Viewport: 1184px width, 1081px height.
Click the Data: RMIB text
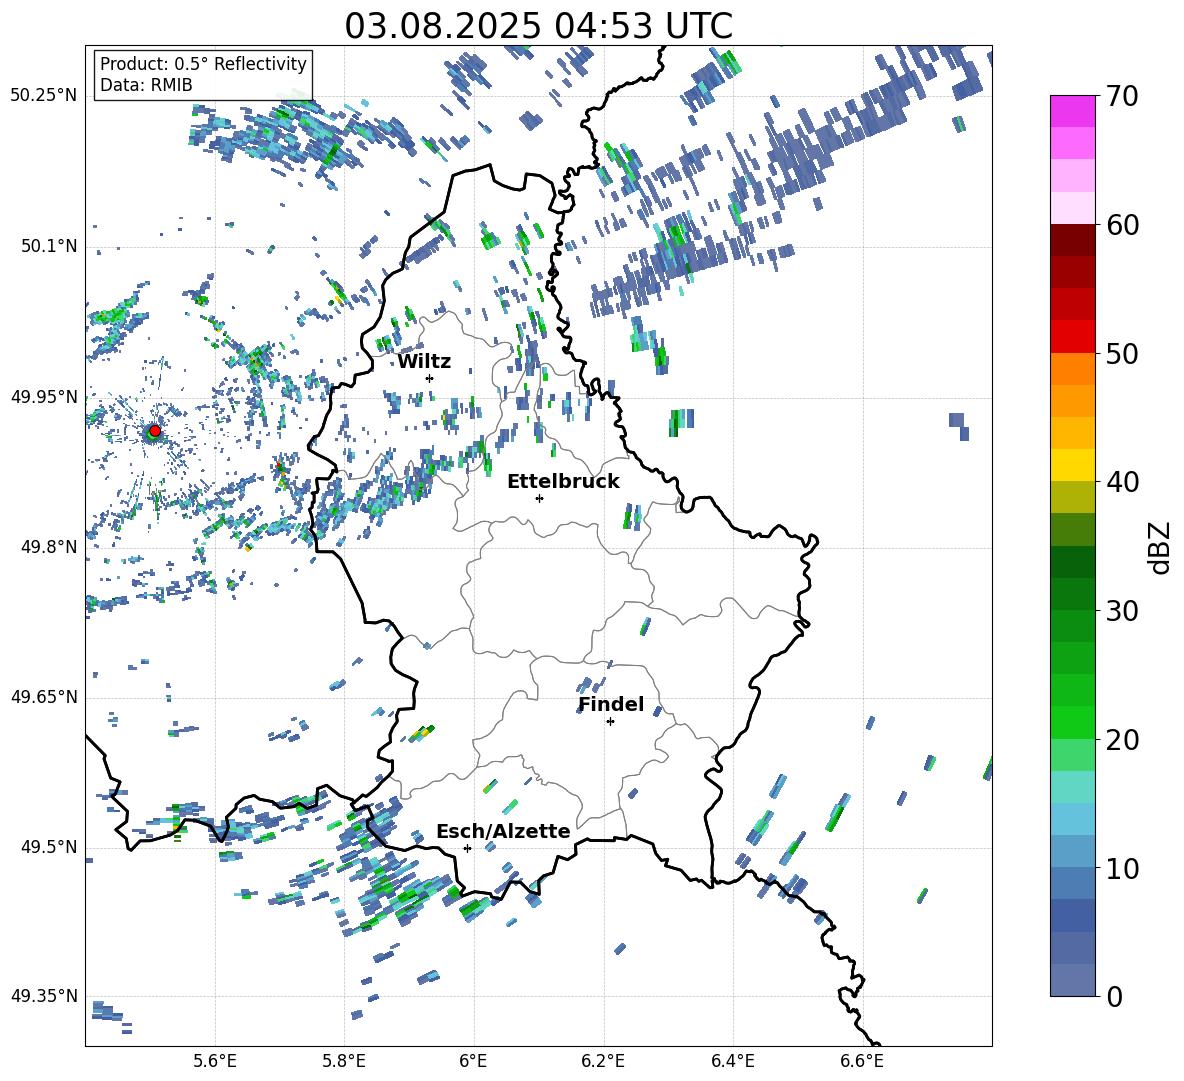tap(146, 85)
